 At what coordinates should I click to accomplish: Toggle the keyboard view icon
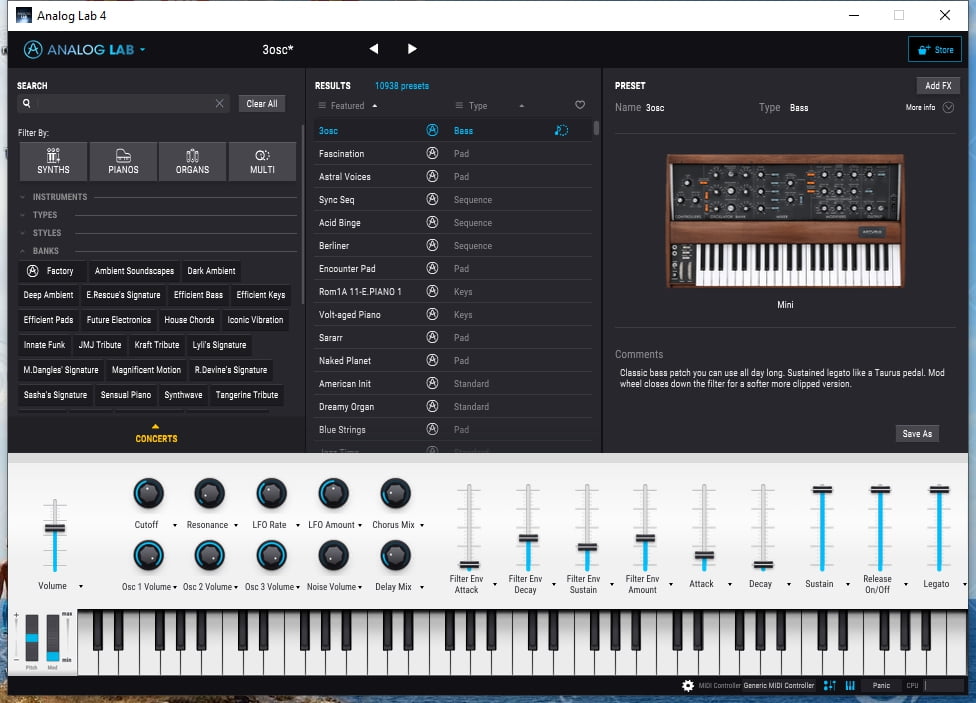(850, 686)
